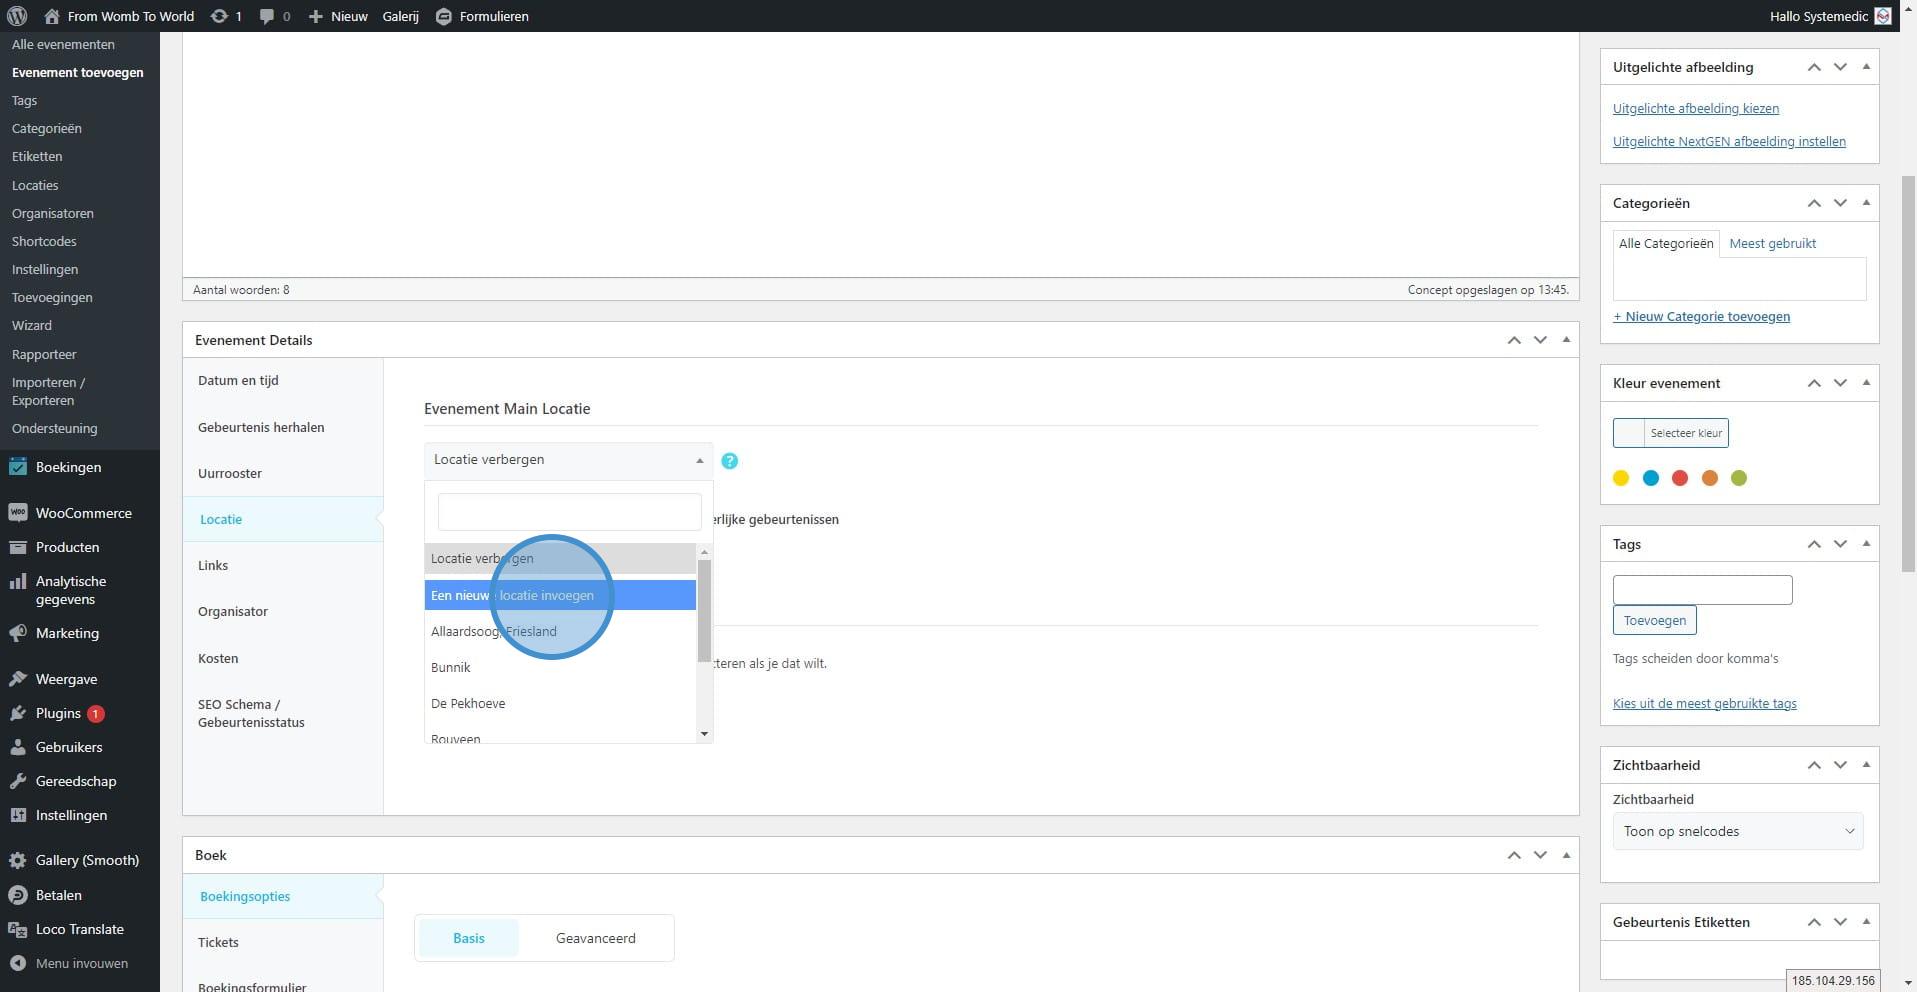Toggle the Categorieën panel collapse arrow
Viewport: 1917px width, 992px height.
pyautogui.click(x=1866, y=203)
